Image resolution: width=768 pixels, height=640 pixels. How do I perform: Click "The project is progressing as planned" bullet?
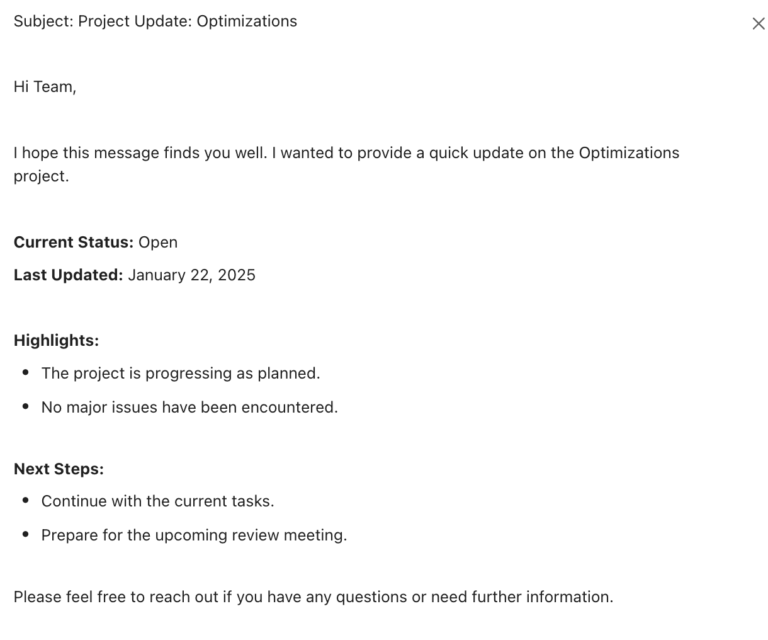pos(180,373)
